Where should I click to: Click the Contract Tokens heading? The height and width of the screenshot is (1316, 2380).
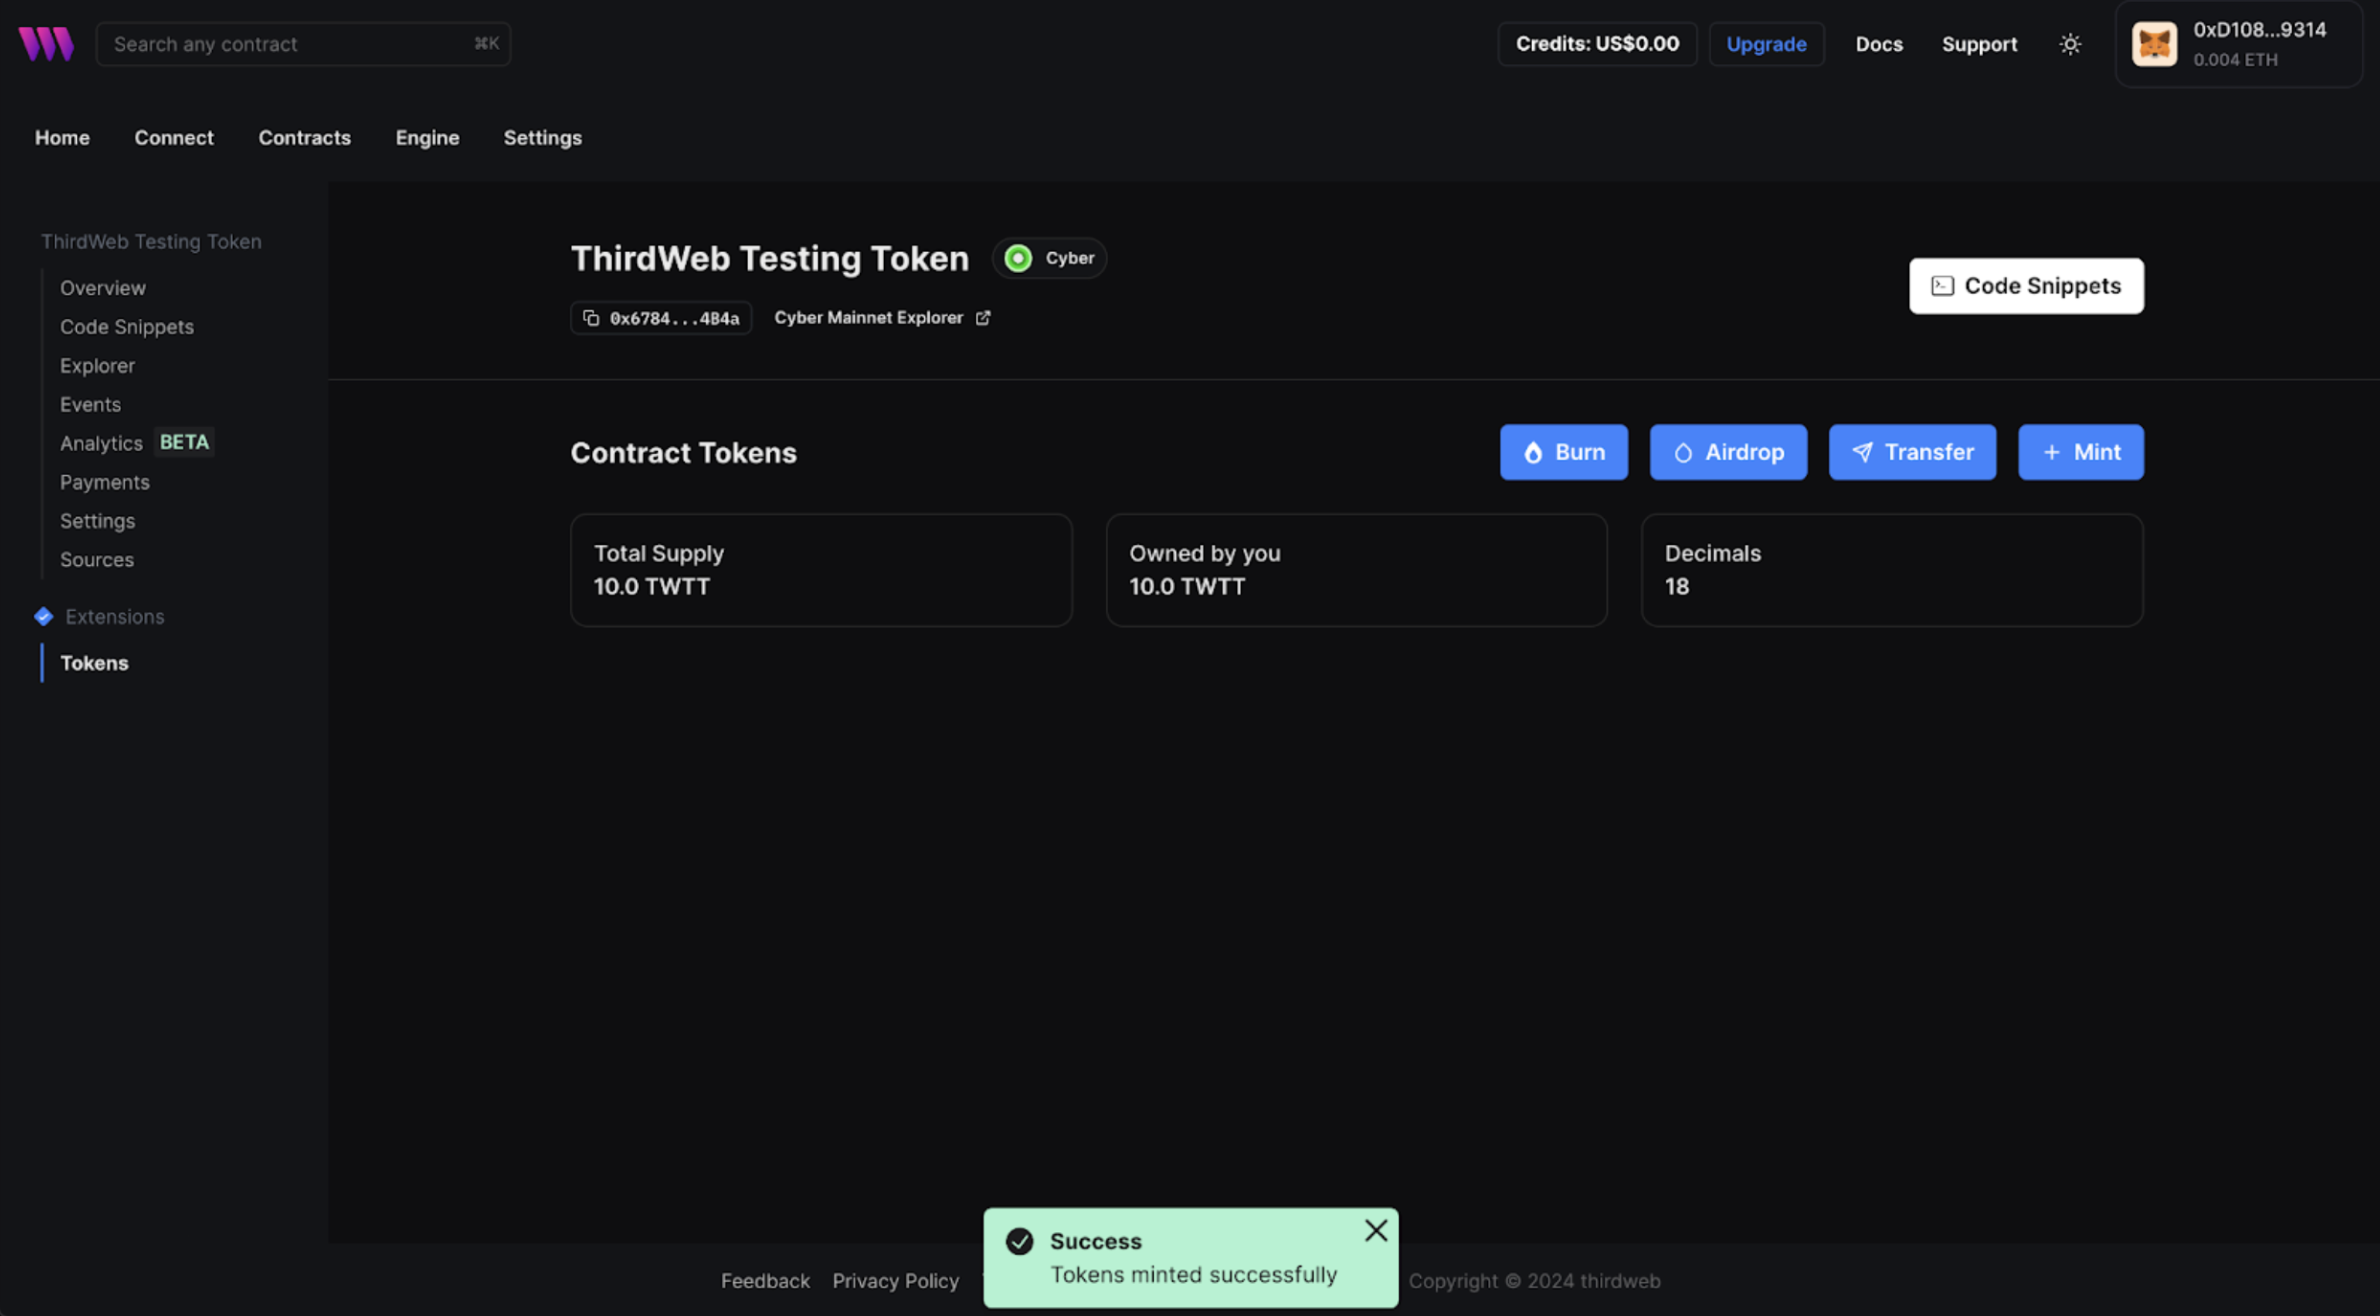683,453
